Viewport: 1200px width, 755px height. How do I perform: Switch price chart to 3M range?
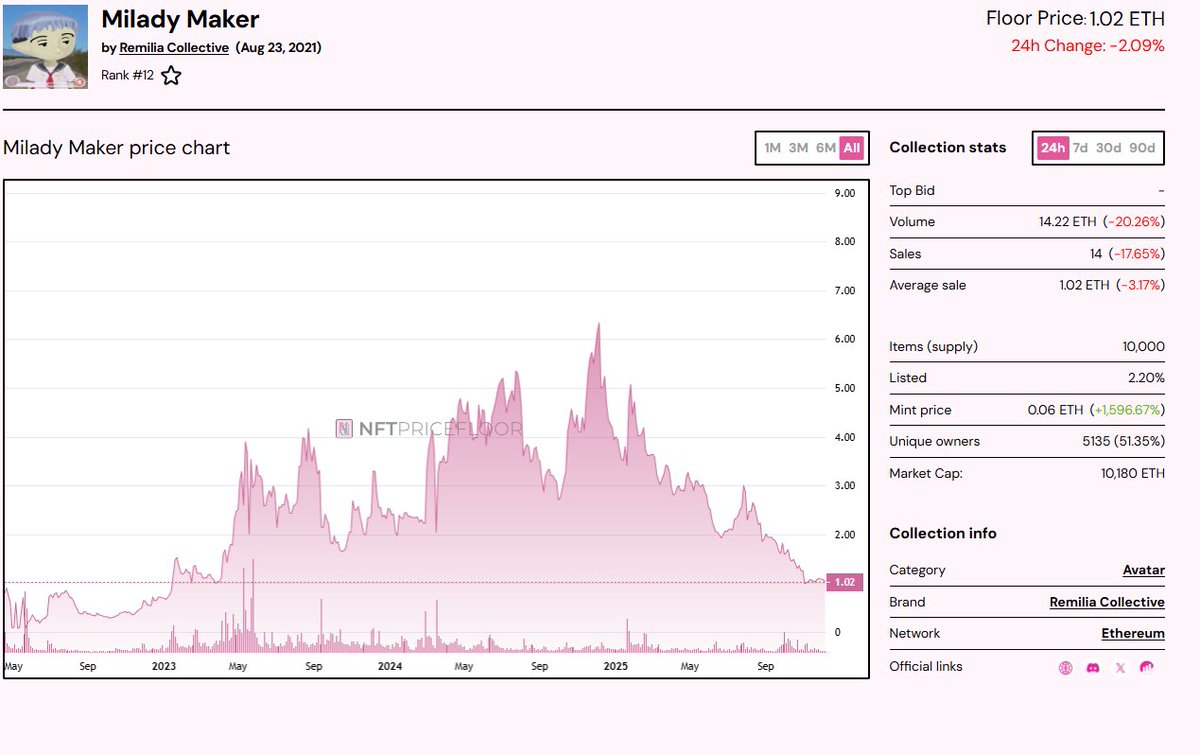click(x=798, y=148)
